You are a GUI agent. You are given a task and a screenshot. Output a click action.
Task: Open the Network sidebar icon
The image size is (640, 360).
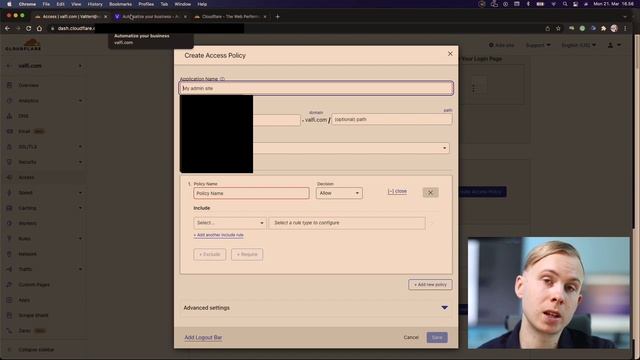tap(9, 254)
